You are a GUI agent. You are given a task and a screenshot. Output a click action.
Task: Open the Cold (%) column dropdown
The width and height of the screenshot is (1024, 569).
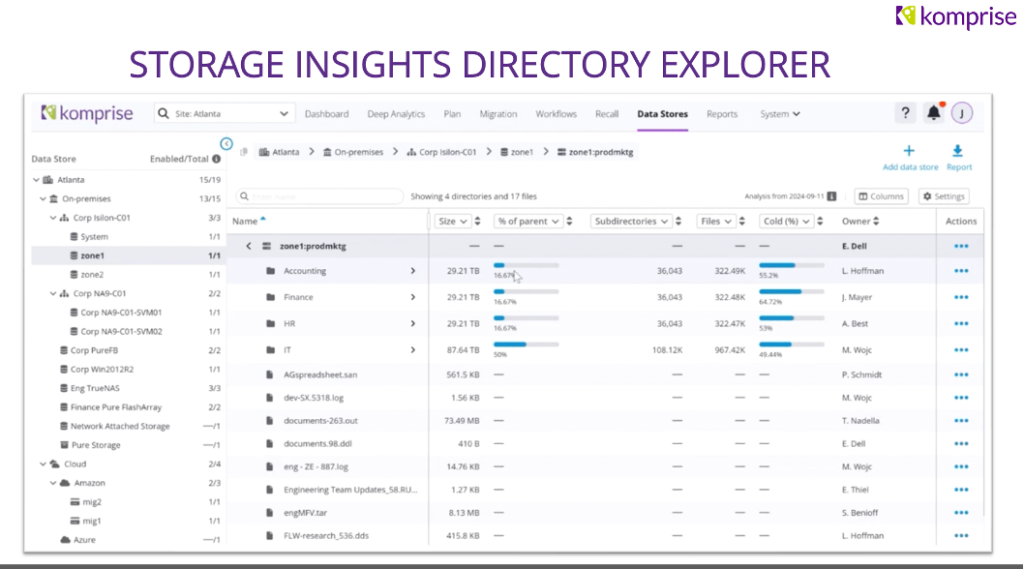coord(786,221)
